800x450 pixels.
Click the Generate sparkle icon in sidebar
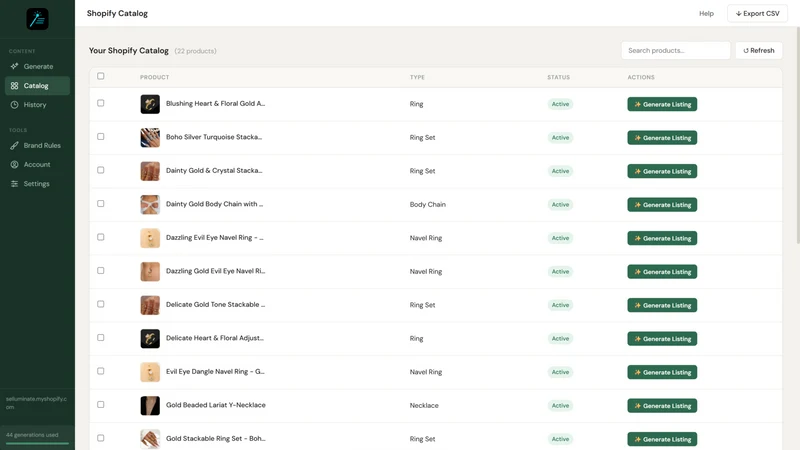pyautogui.click(x=14, y=66)
